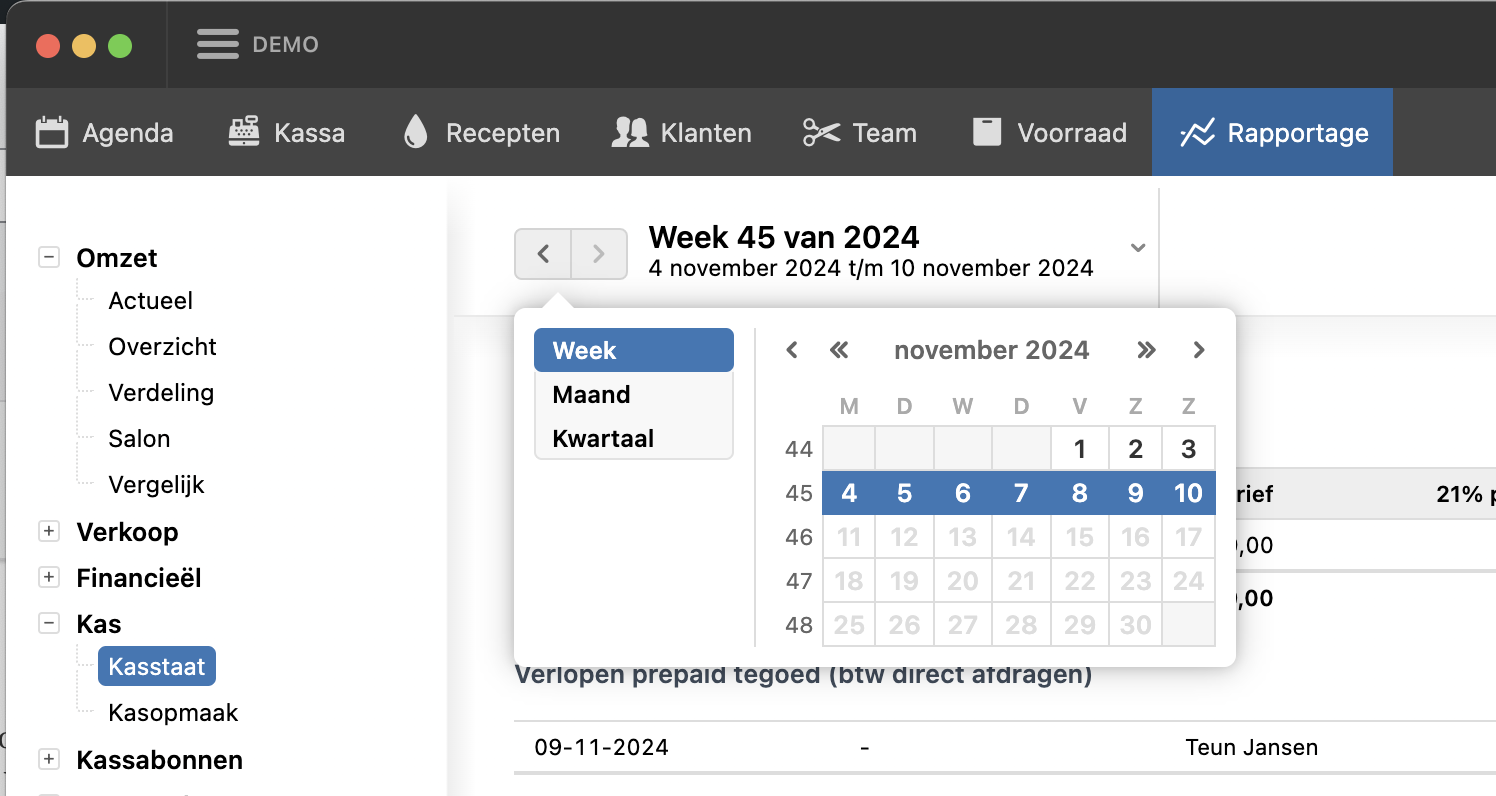Select Kwartaal as the period type
This screenshot has height=796, width=1496.
pyautogui.click(x=603, y=439)
